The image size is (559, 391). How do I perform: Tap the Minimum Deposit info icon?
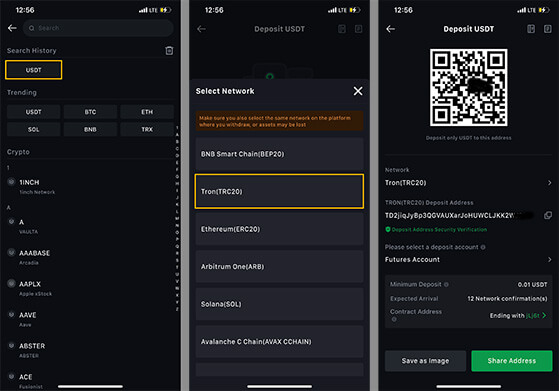tap(446, 284)
